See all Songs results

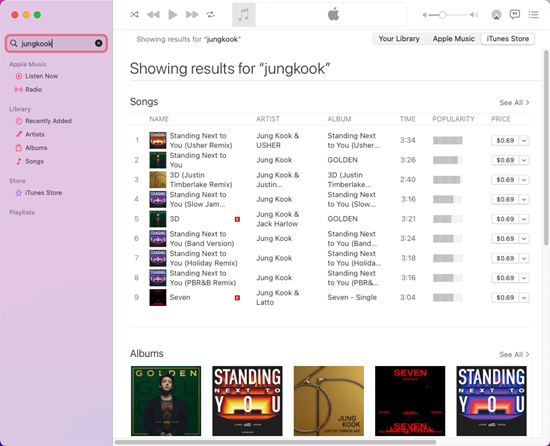514,103
